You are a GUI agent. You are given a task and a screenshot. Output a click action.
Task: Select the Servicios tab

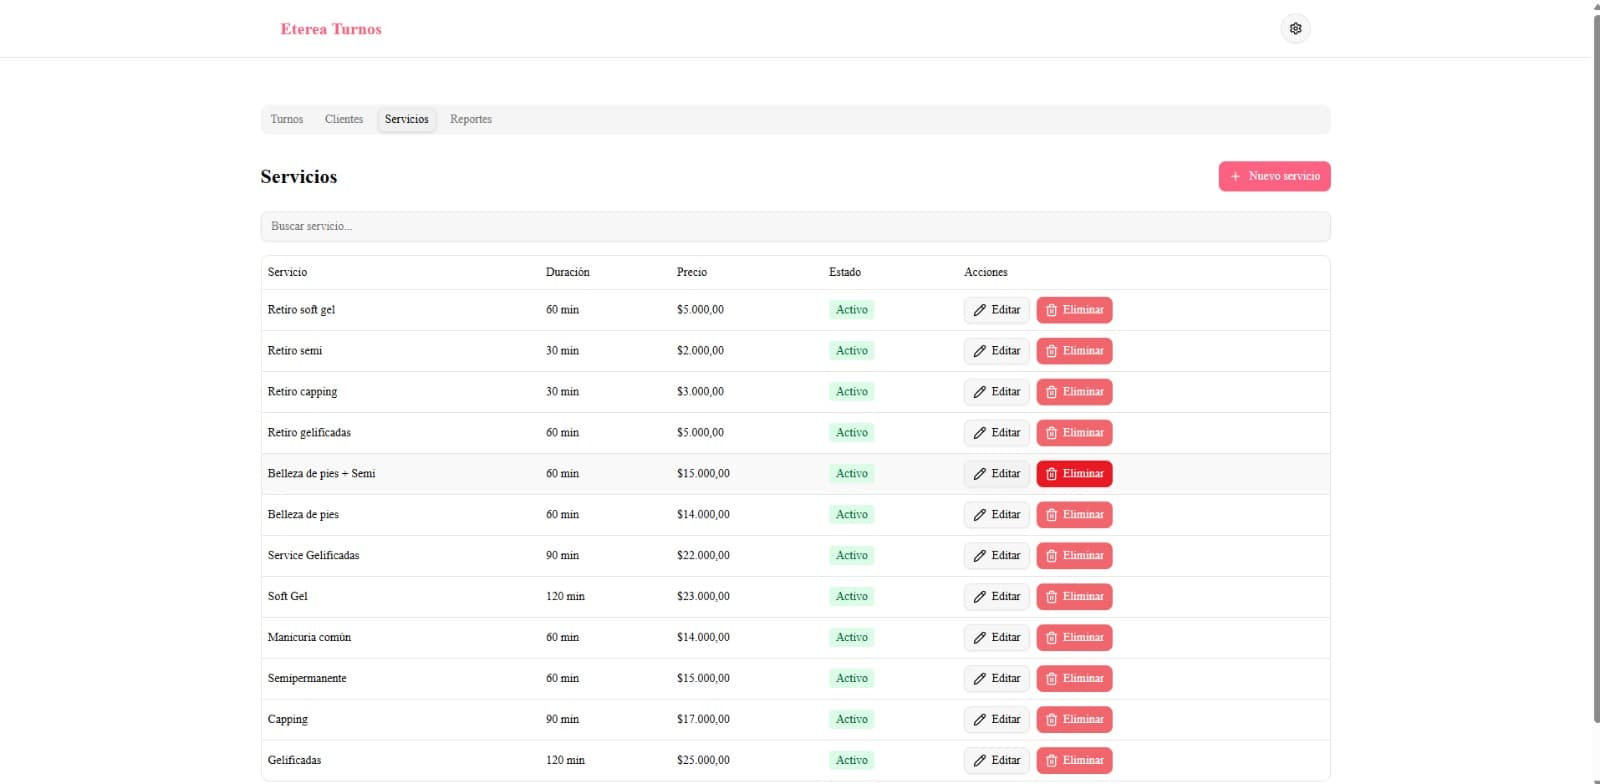(407, 119)
